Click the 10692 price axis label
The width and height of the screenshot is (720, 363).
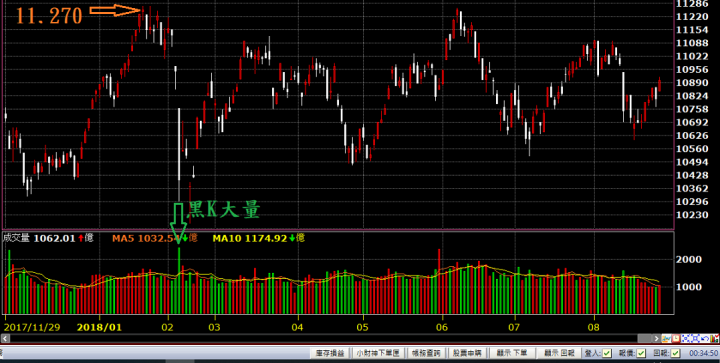point(692,123)
